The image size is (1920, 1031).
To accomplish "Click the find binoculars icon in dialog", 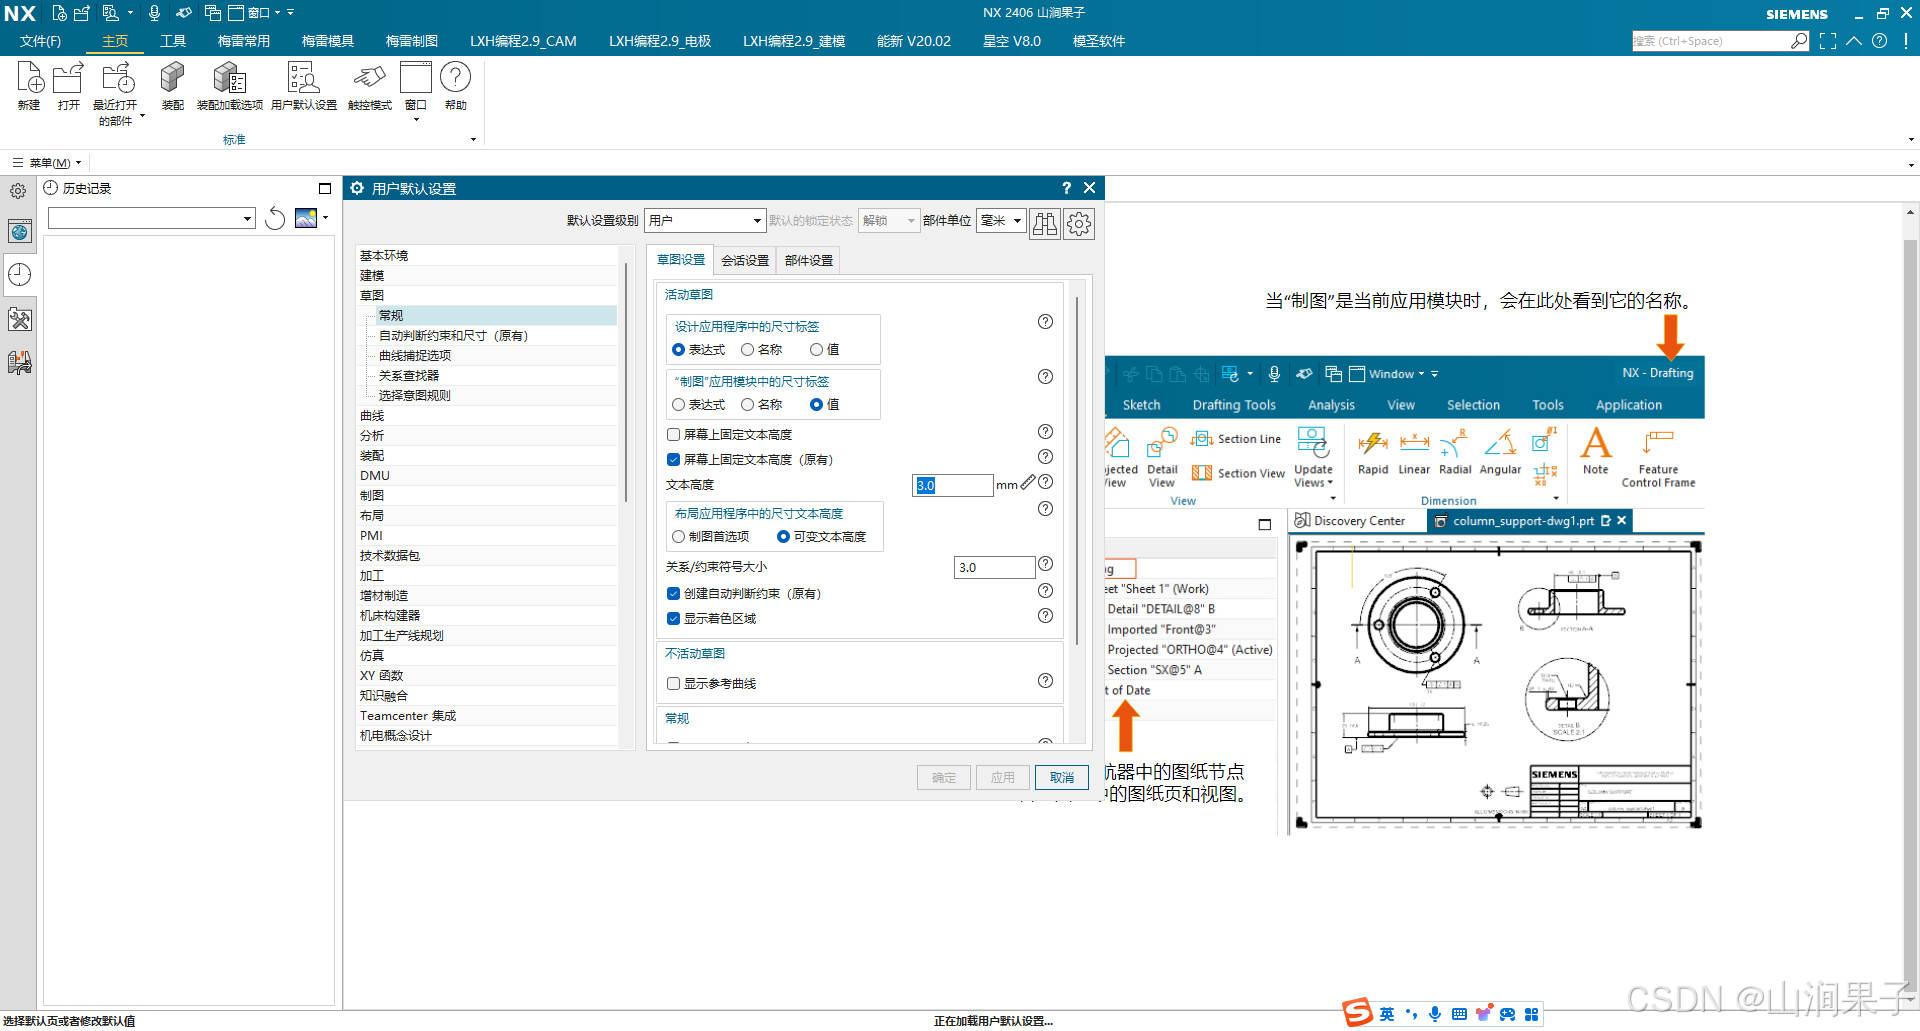I will 1045,223.
